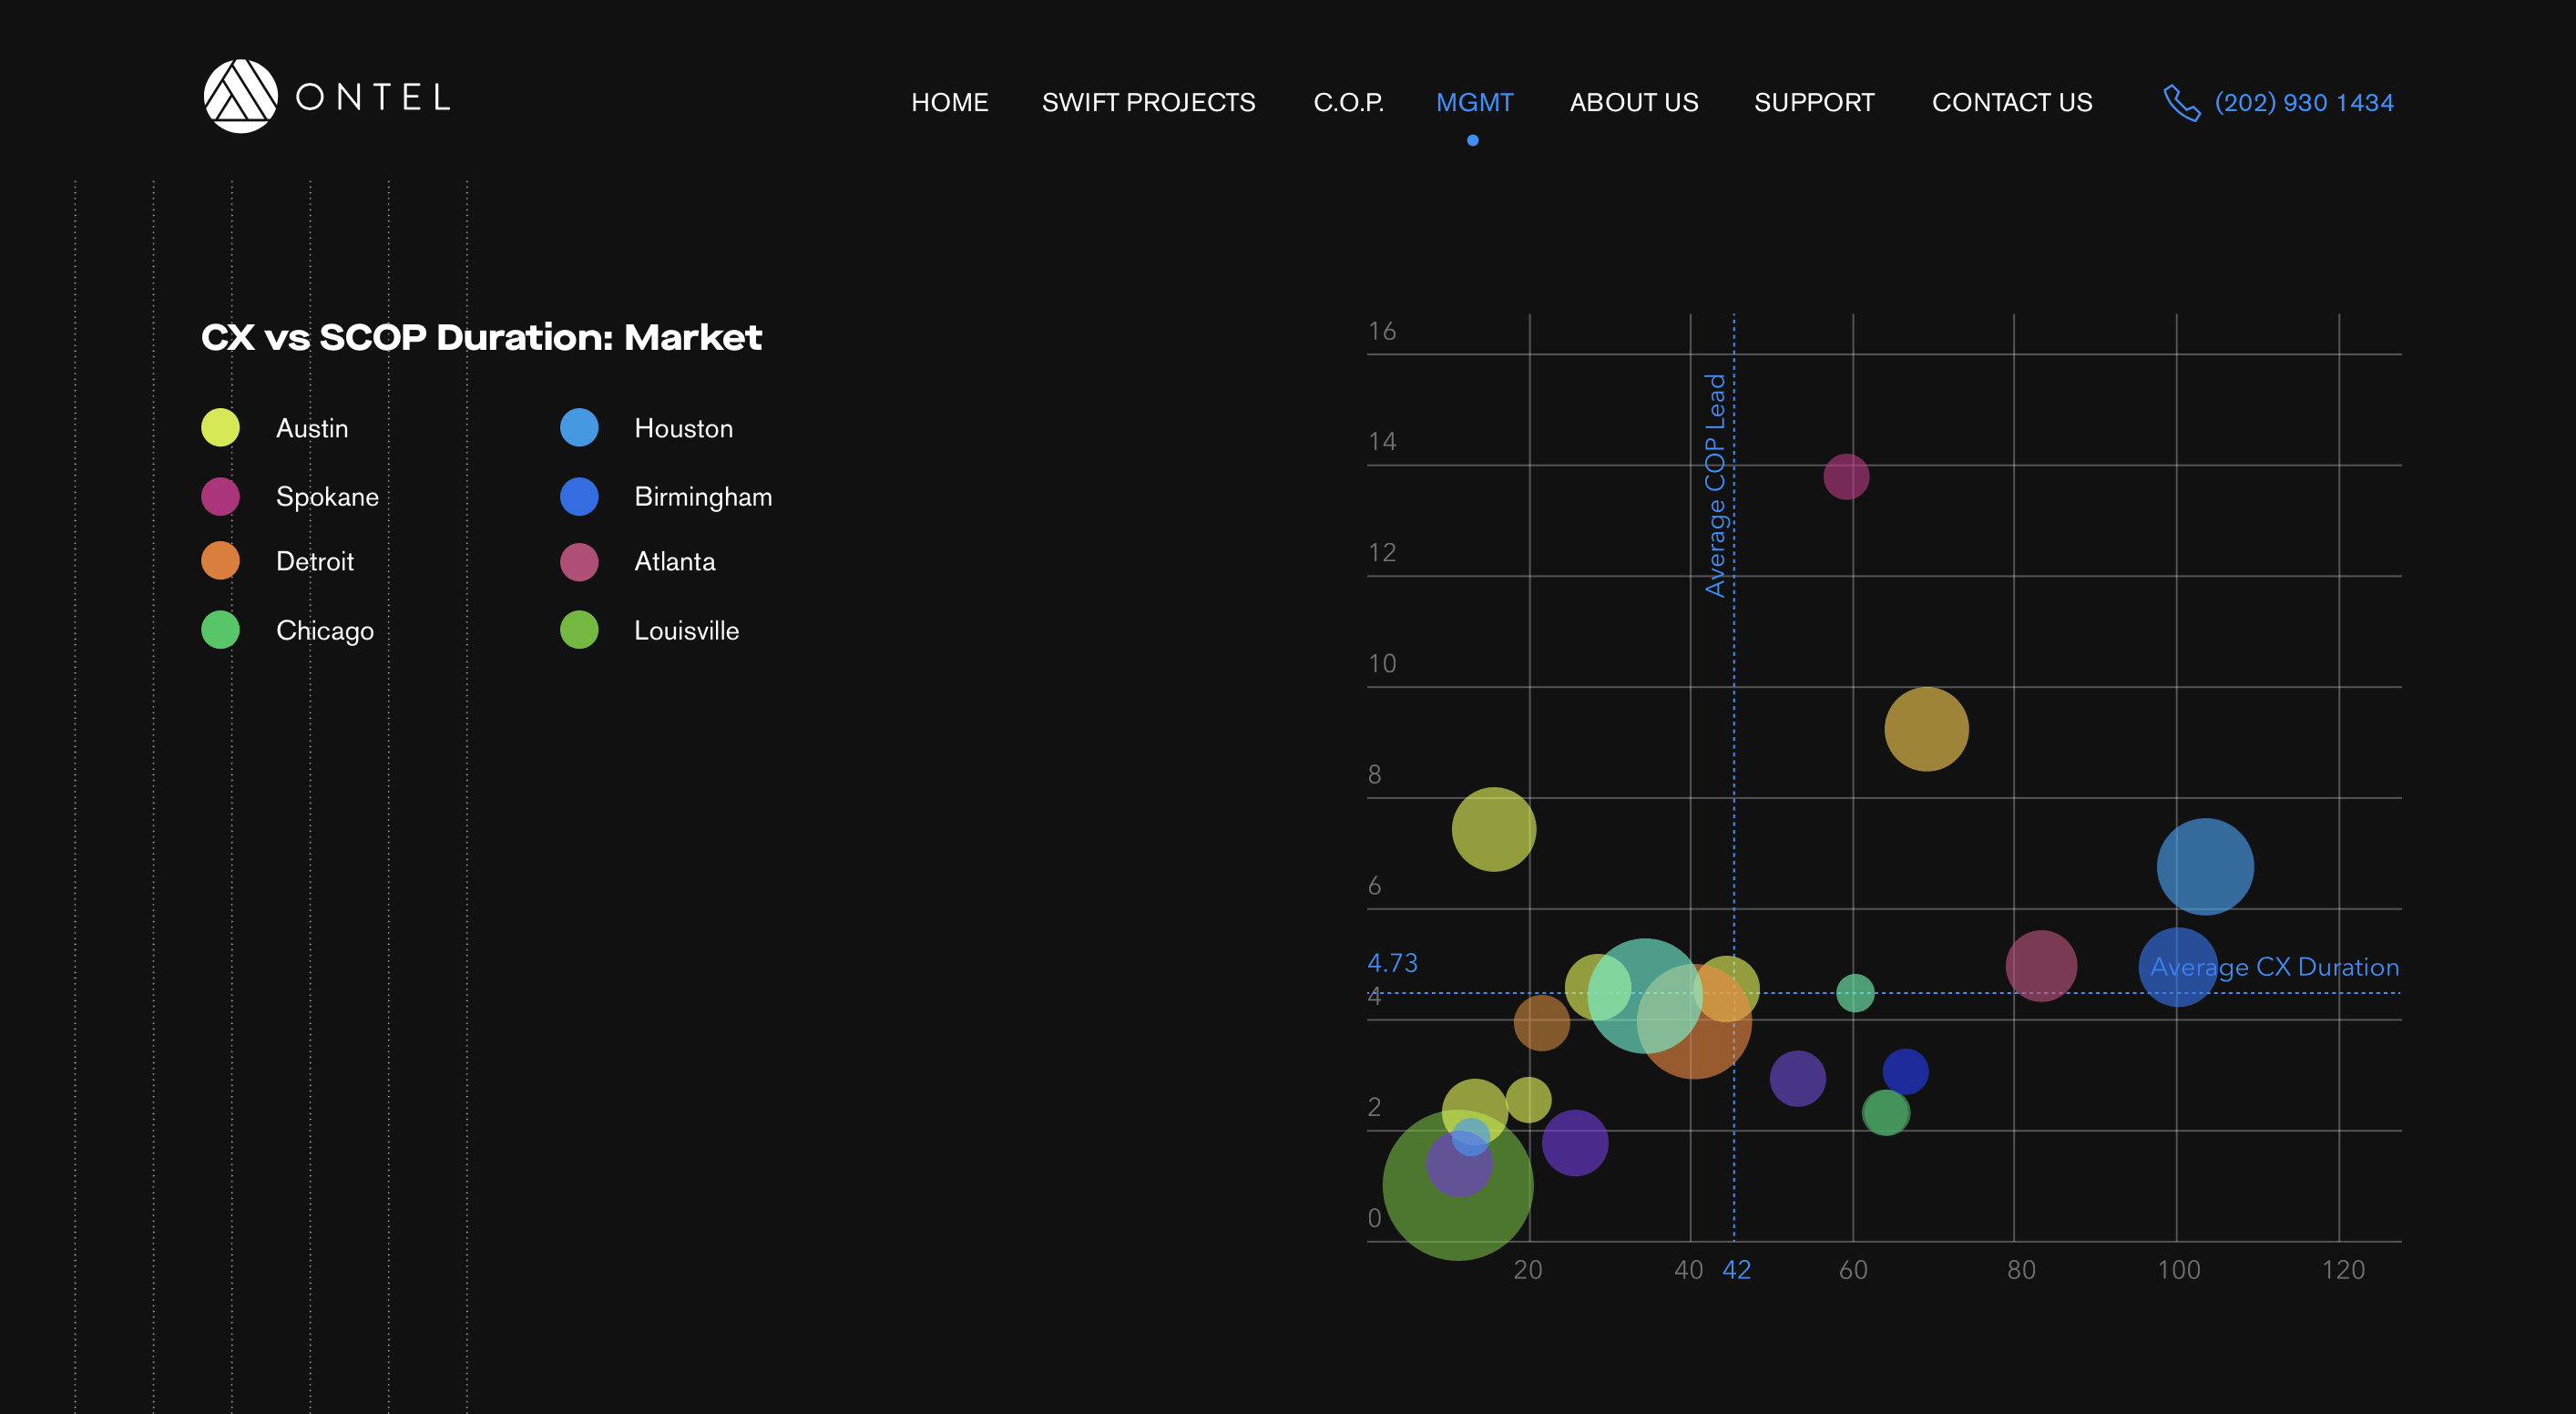Image resolution: width=2576 pixels, height=1414 pixels.
Task: Toggle the Houston legend swatch
Action: point(579,428)
